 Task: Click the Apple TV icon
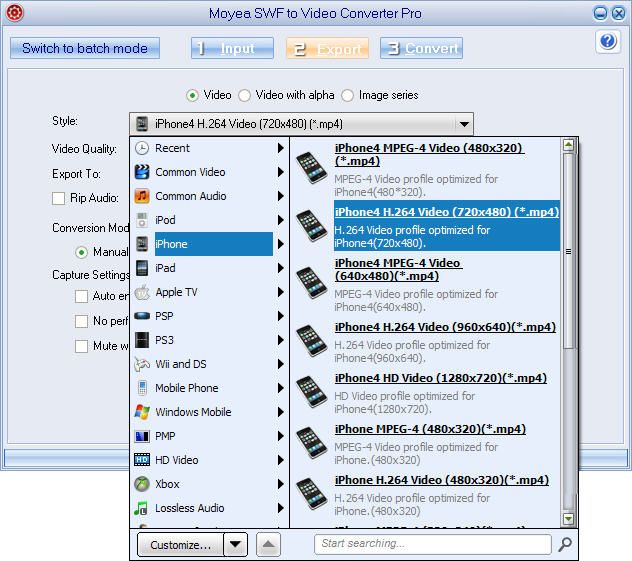coord(142,292)
